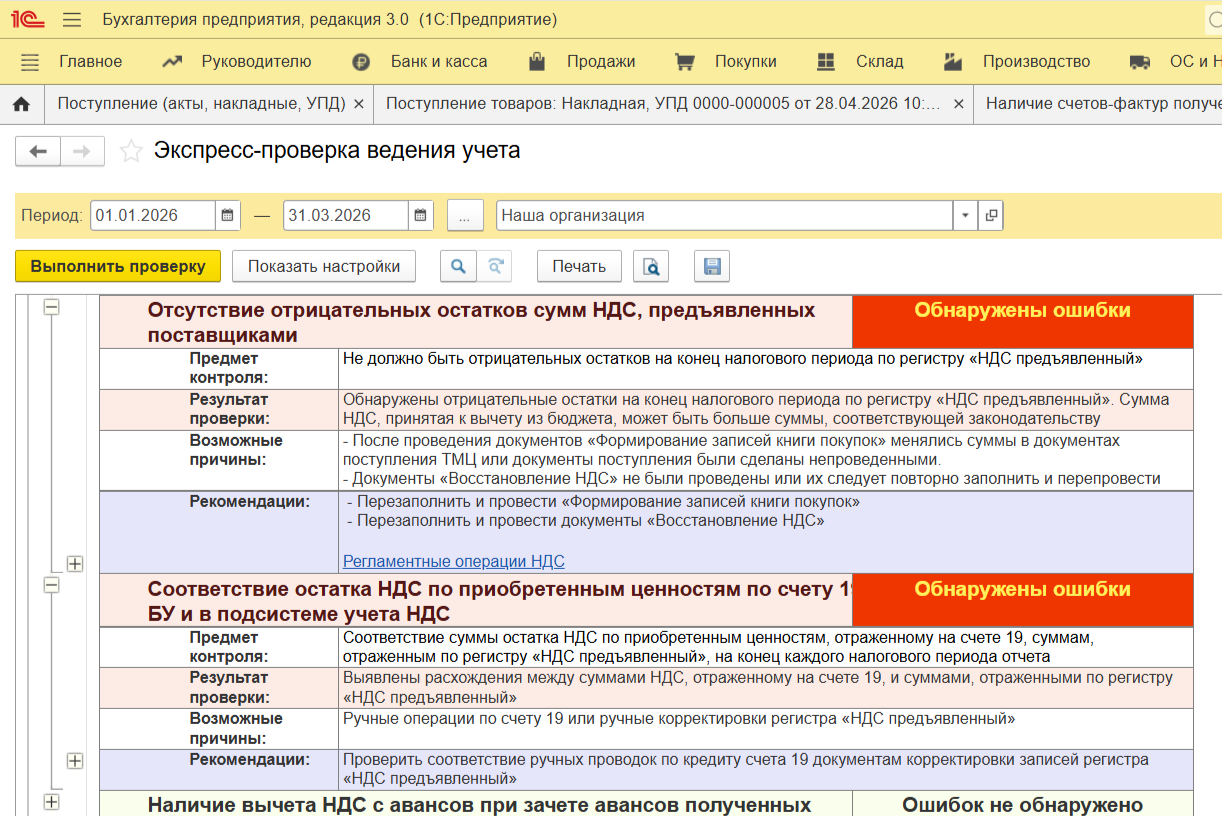Select heading Отсутствие отрицательных остатков сумм НДС
The height and width of the screenshot is (816, 1222).
(x=481, y=322)
